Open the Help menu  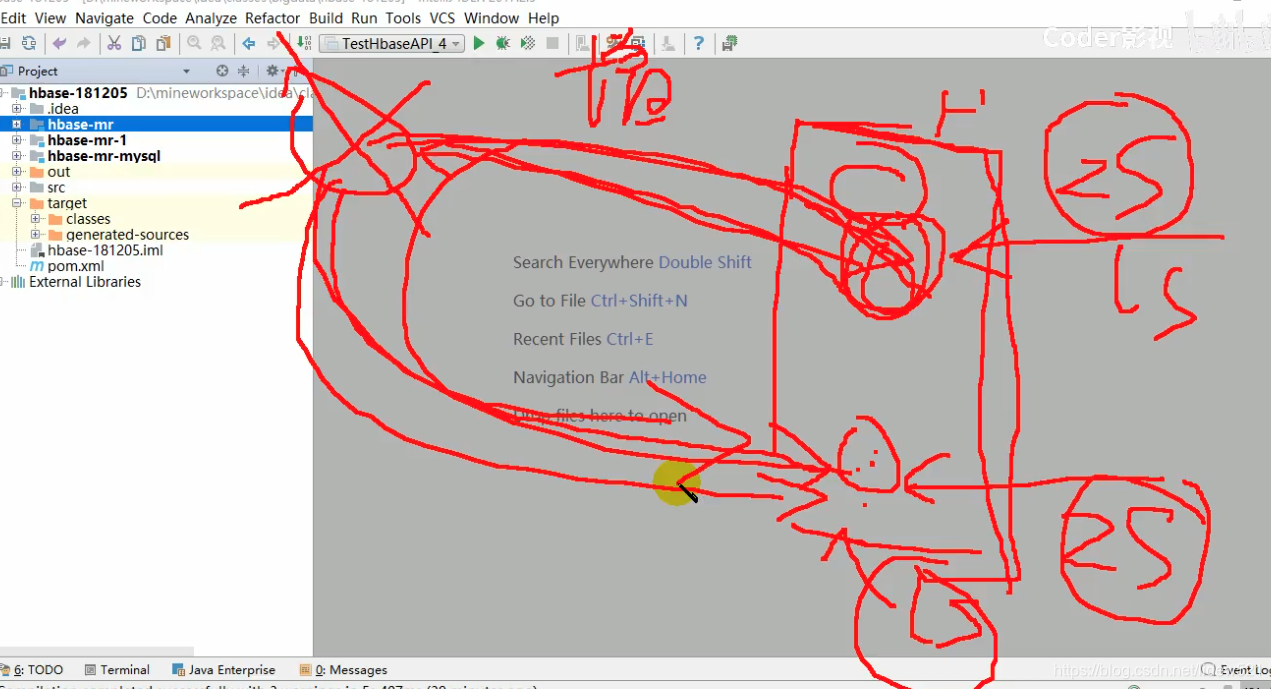543,18
